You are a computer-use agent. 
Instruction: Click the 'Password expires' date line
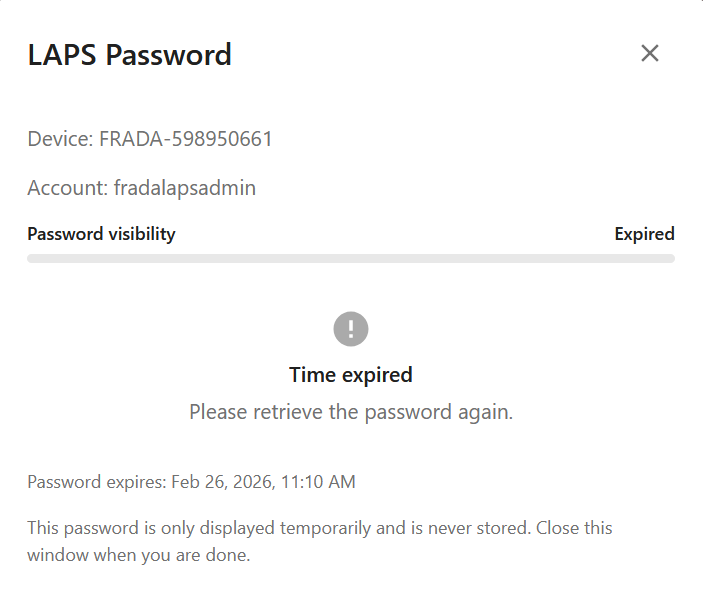pyautogui.click(x=191, y=482)
